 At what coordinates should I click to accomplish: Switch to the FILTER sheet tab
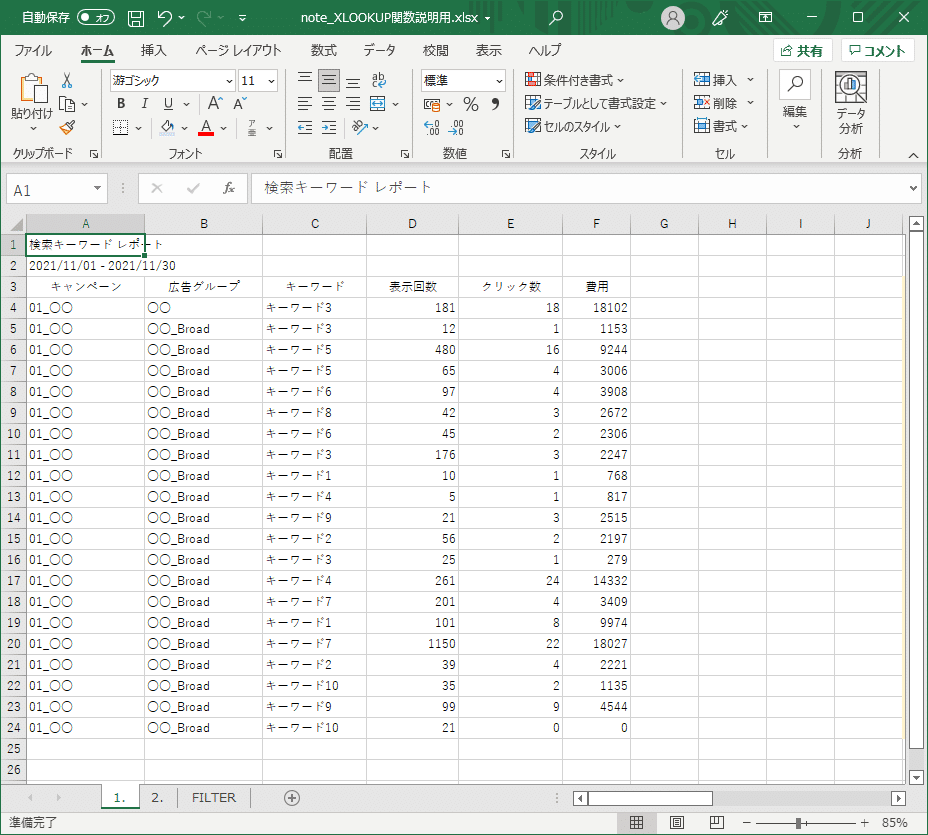214,798
